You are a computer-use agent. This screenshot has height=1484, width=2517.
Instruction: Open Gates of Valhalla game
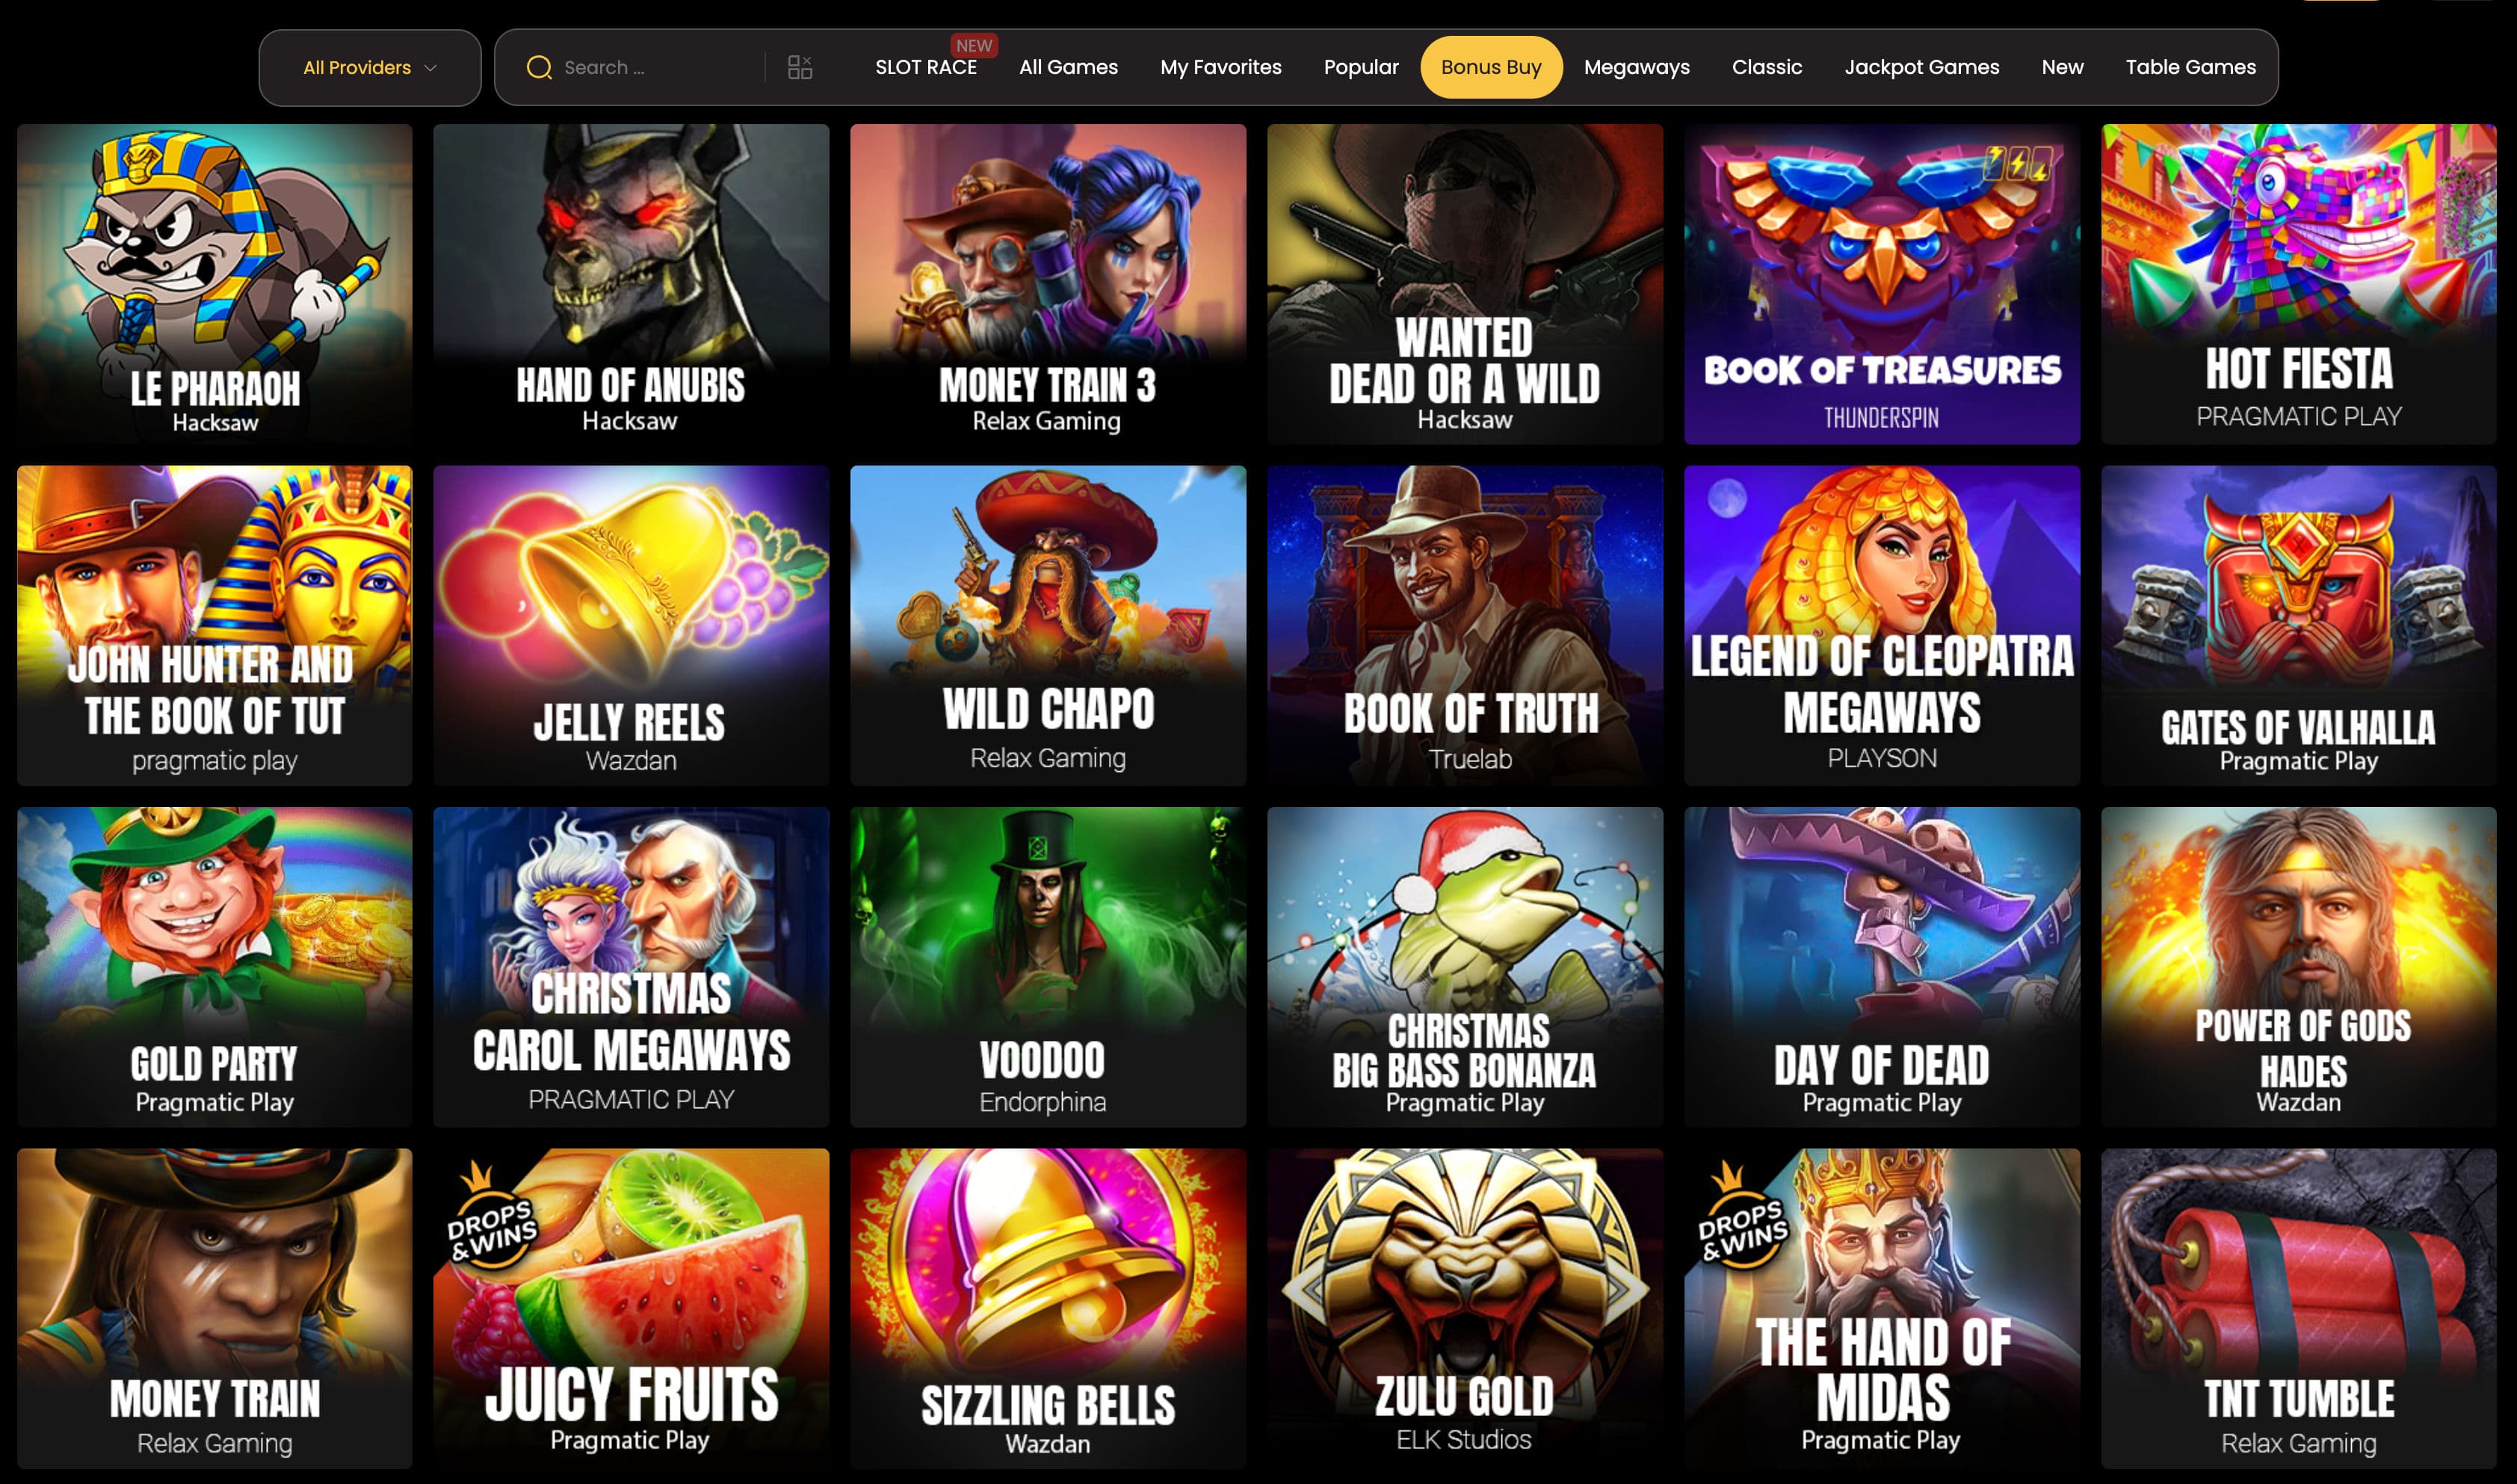point(2298,625)
